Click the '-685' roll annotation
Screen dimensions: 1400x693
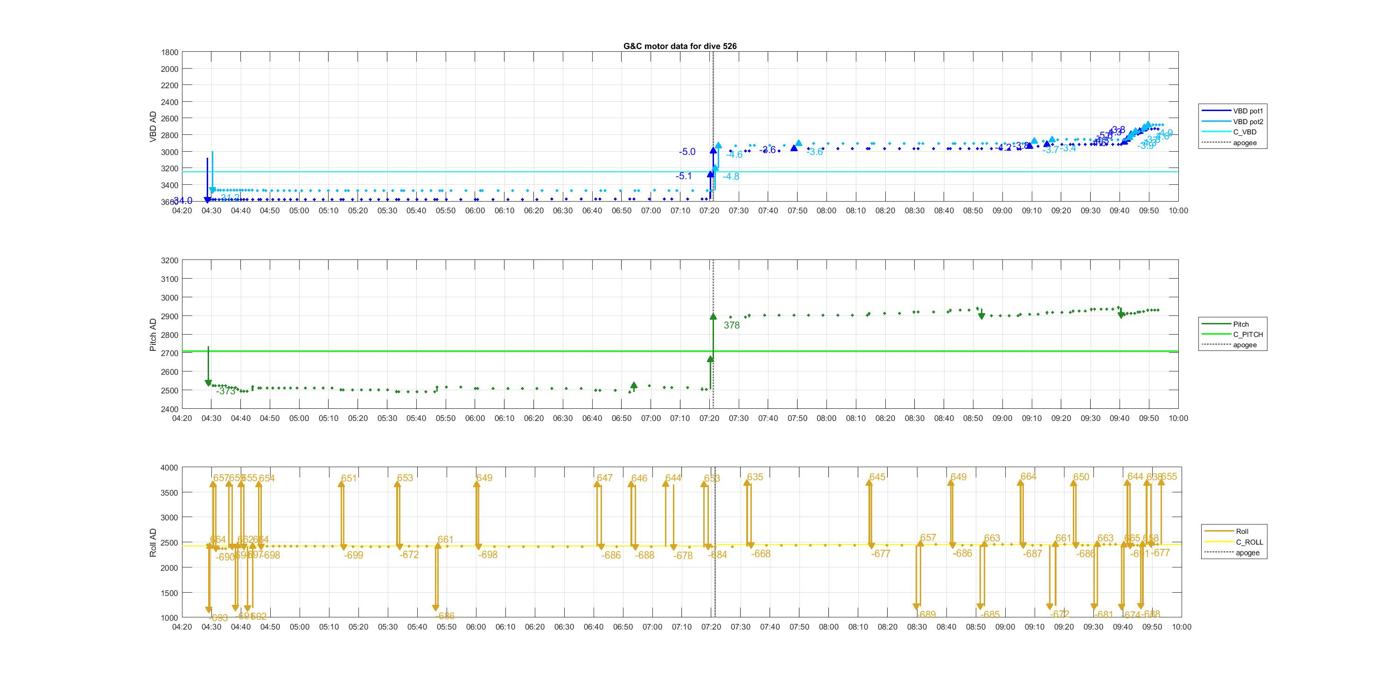click(x=990, y=615)
